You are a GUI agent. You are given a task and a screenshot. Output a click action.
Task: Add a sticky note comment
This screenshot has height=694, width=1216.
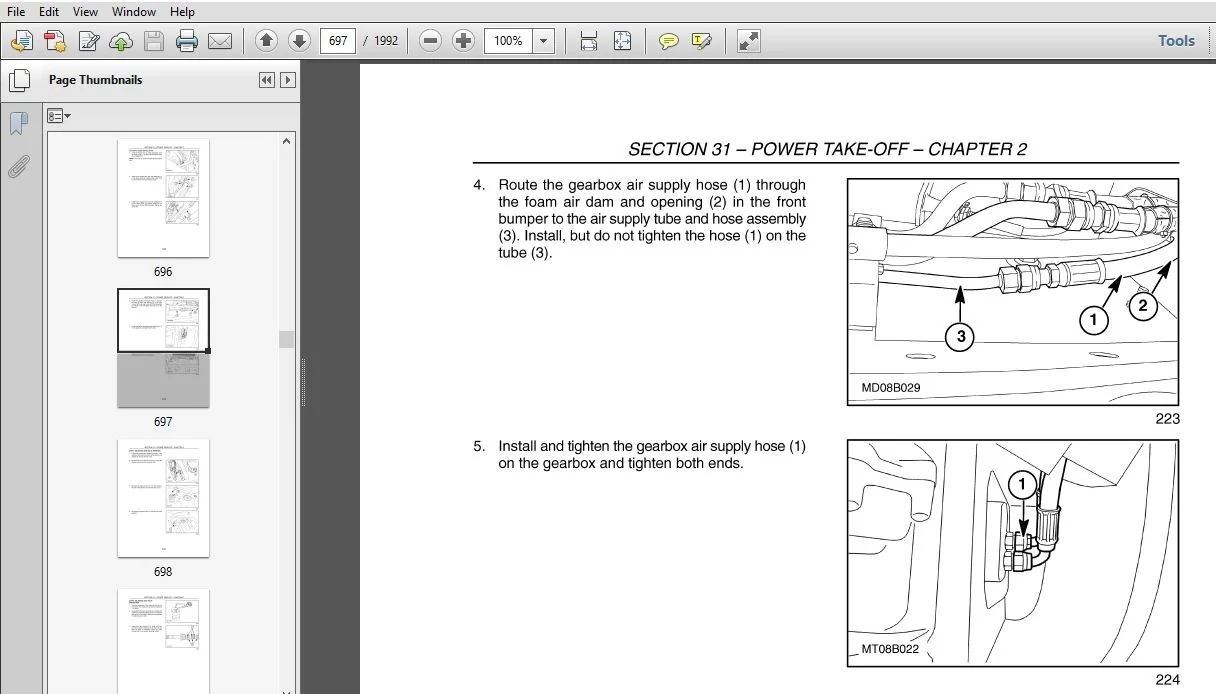point(668,41)
